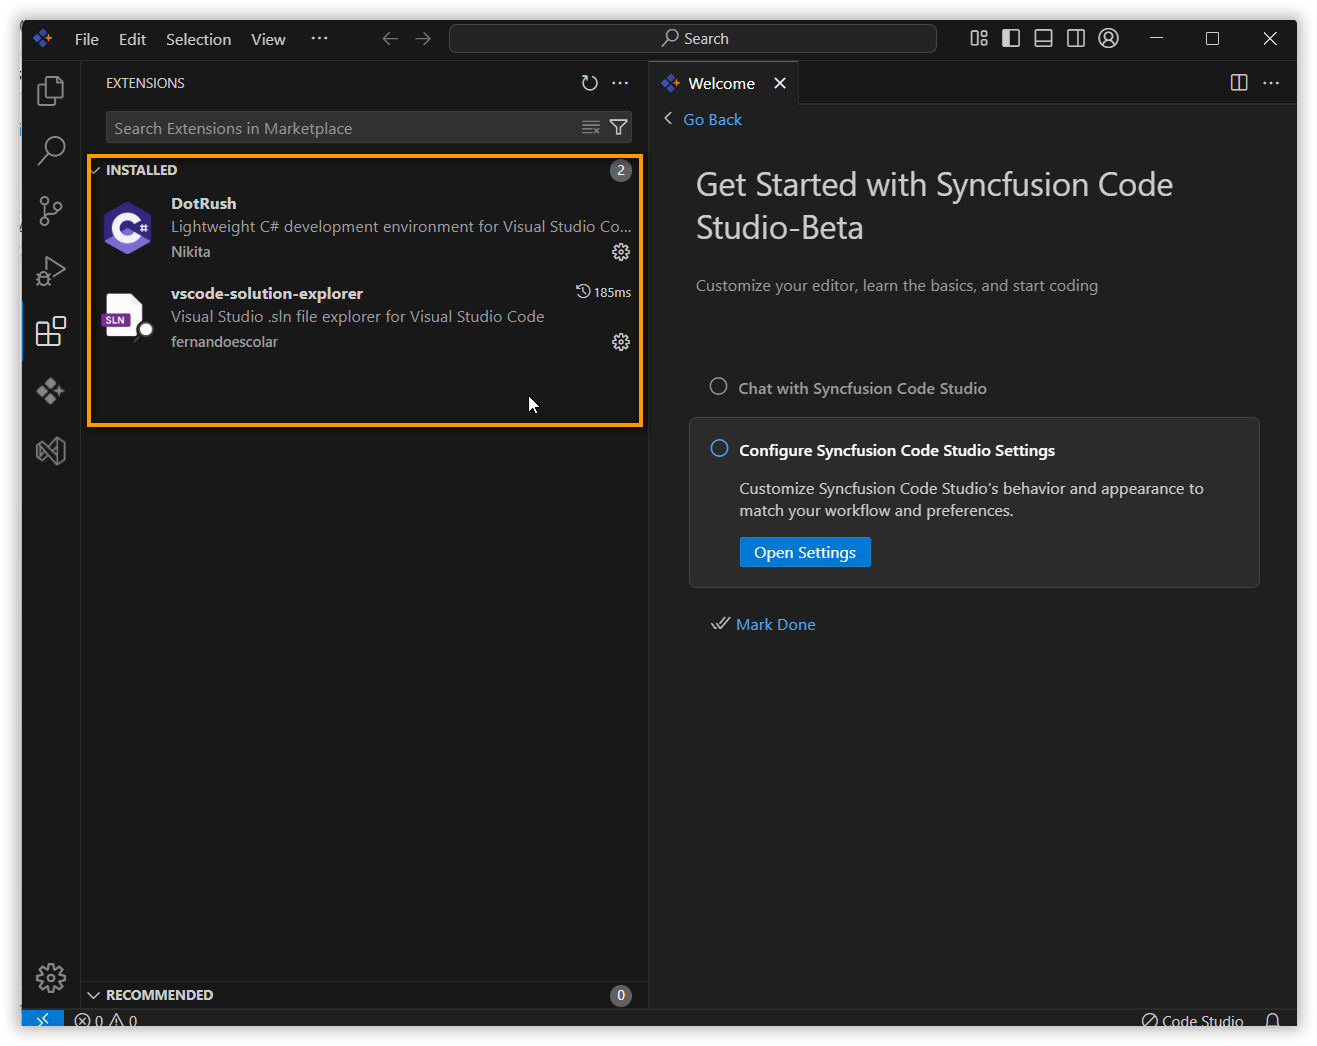This screenshot has width=1317, height=1046.
Task: Open the Visual Studio solution explorer activity icon
Action: [x=50, y=451]
